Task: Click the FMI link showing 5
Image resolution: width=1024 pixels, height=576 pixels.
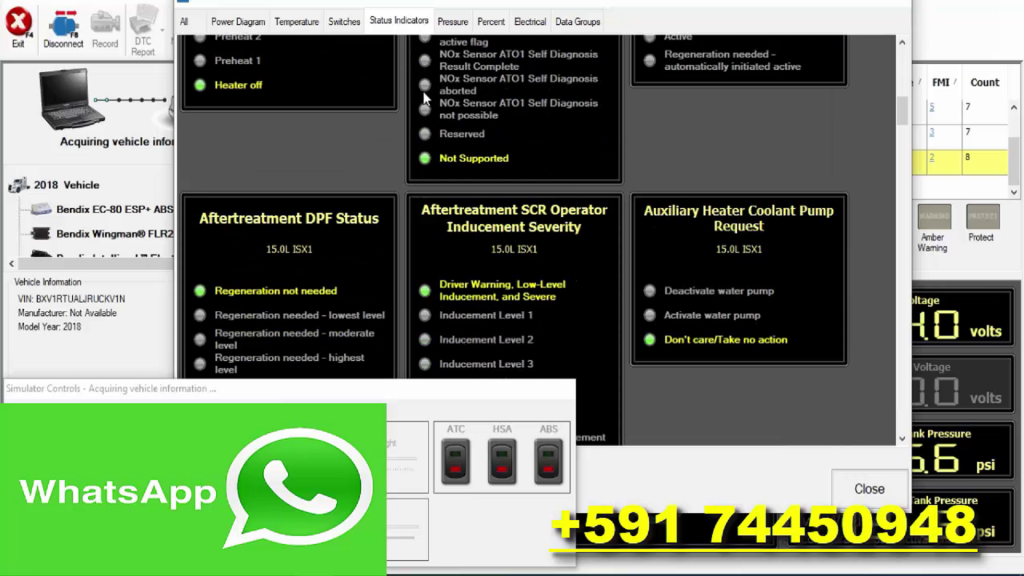Action: coord(932,106)
